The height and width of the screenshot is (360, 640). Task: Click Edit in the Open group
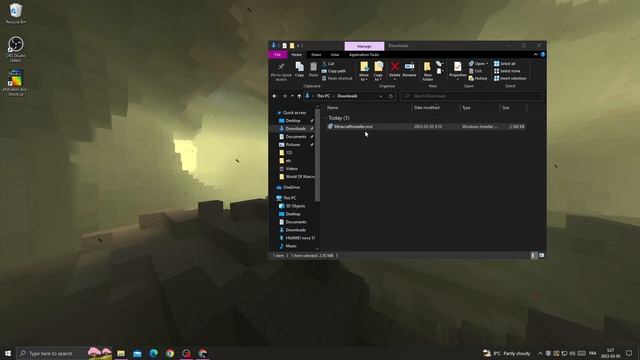(476, 71)
